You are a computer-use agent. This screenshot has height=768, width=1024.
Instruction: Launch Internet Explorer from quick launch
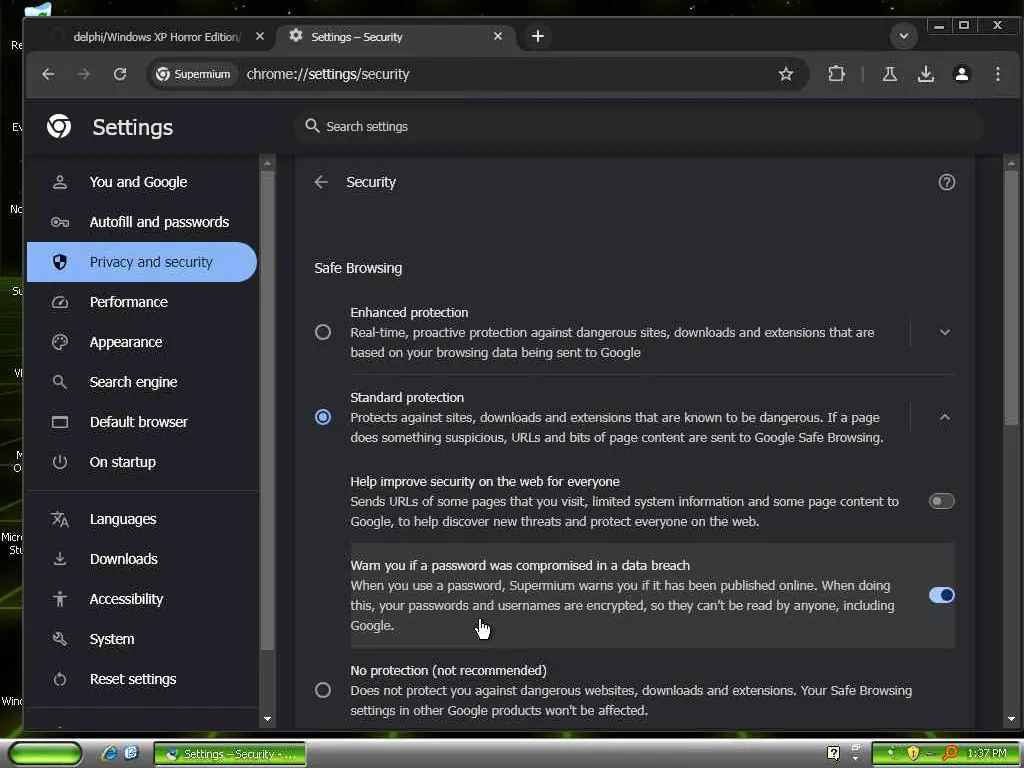tap(110, 754)
